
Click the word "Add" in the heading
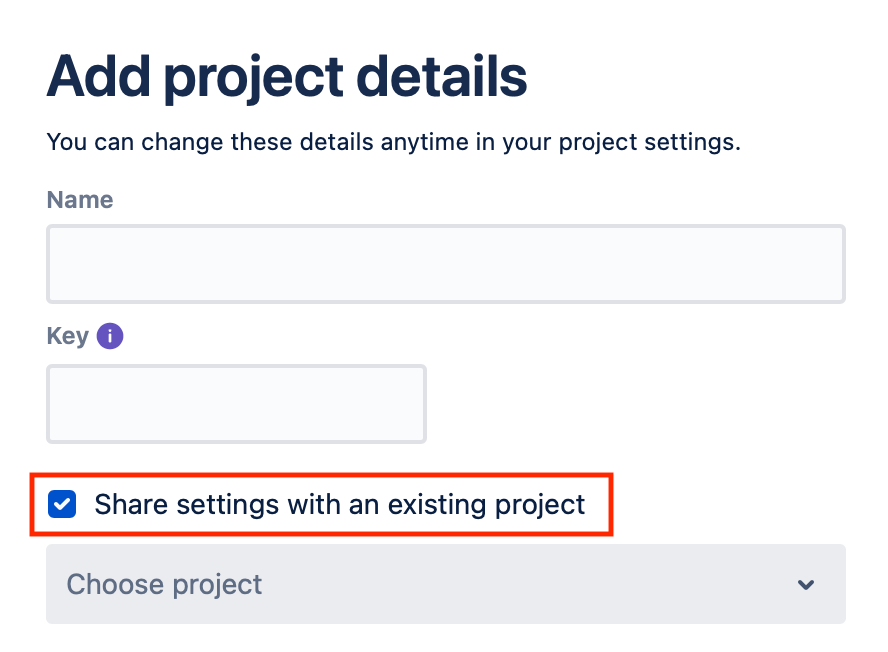pos(99,75)
